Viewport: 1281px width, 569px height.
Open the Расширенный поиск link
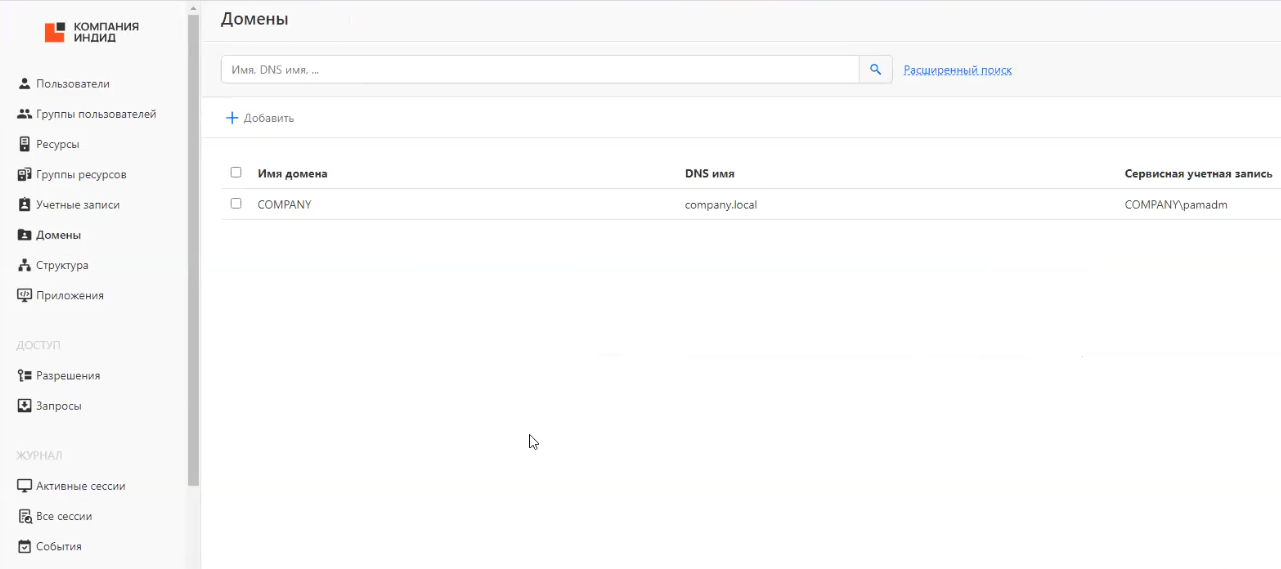[957, 70]
